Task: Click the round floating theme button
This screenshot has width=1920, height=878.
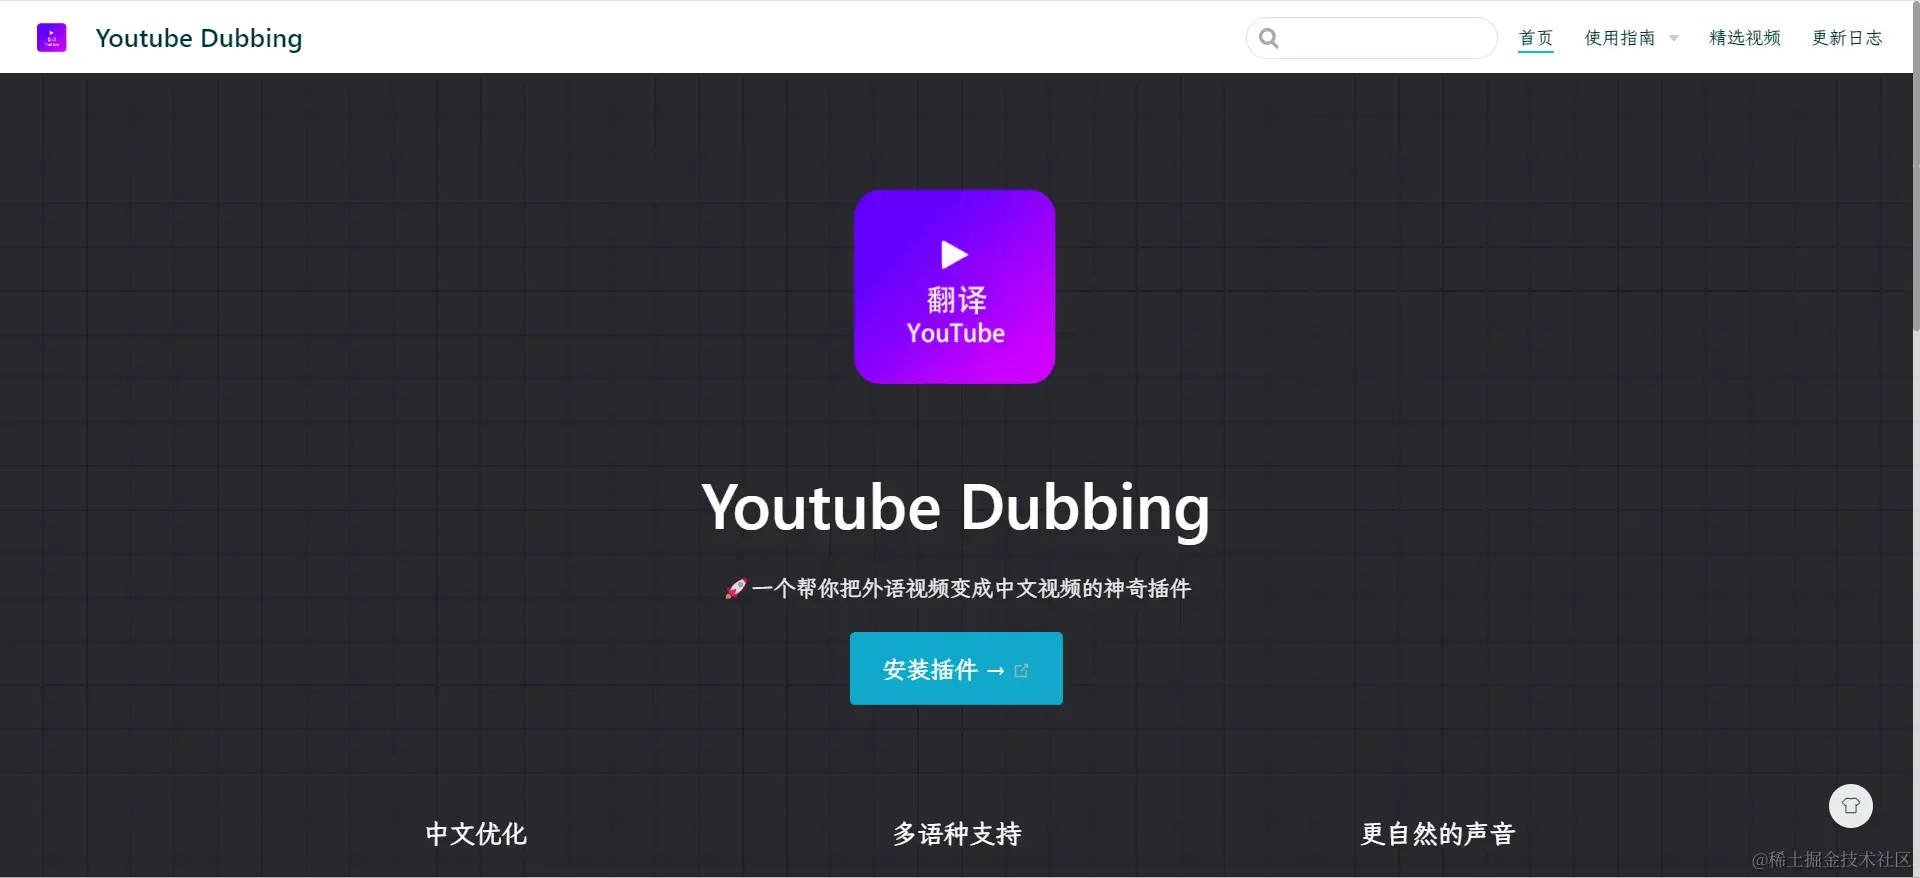Action: point(1851,806)
